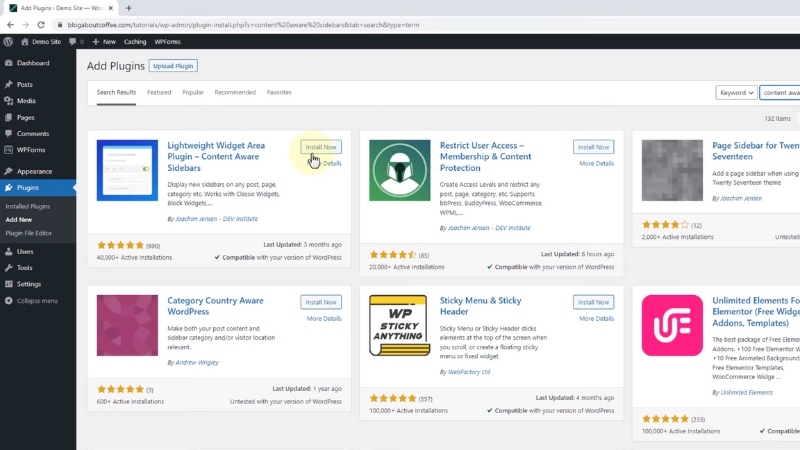Viewport: 800px width, 450px height.
Task: Click site security lock icon in address bar
Action: click(x=60, y=24)
